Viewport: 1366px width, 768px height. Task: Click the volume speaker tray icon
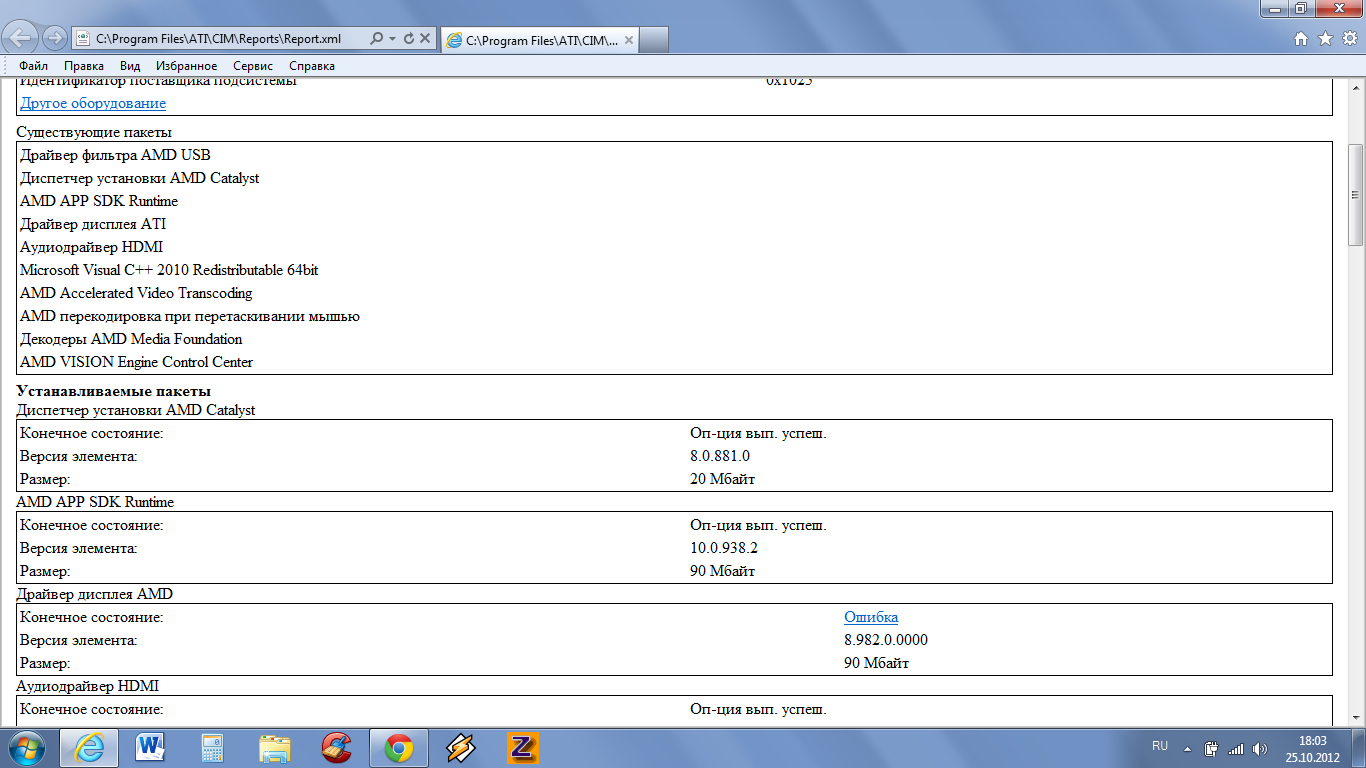(x=1260, y=747)
